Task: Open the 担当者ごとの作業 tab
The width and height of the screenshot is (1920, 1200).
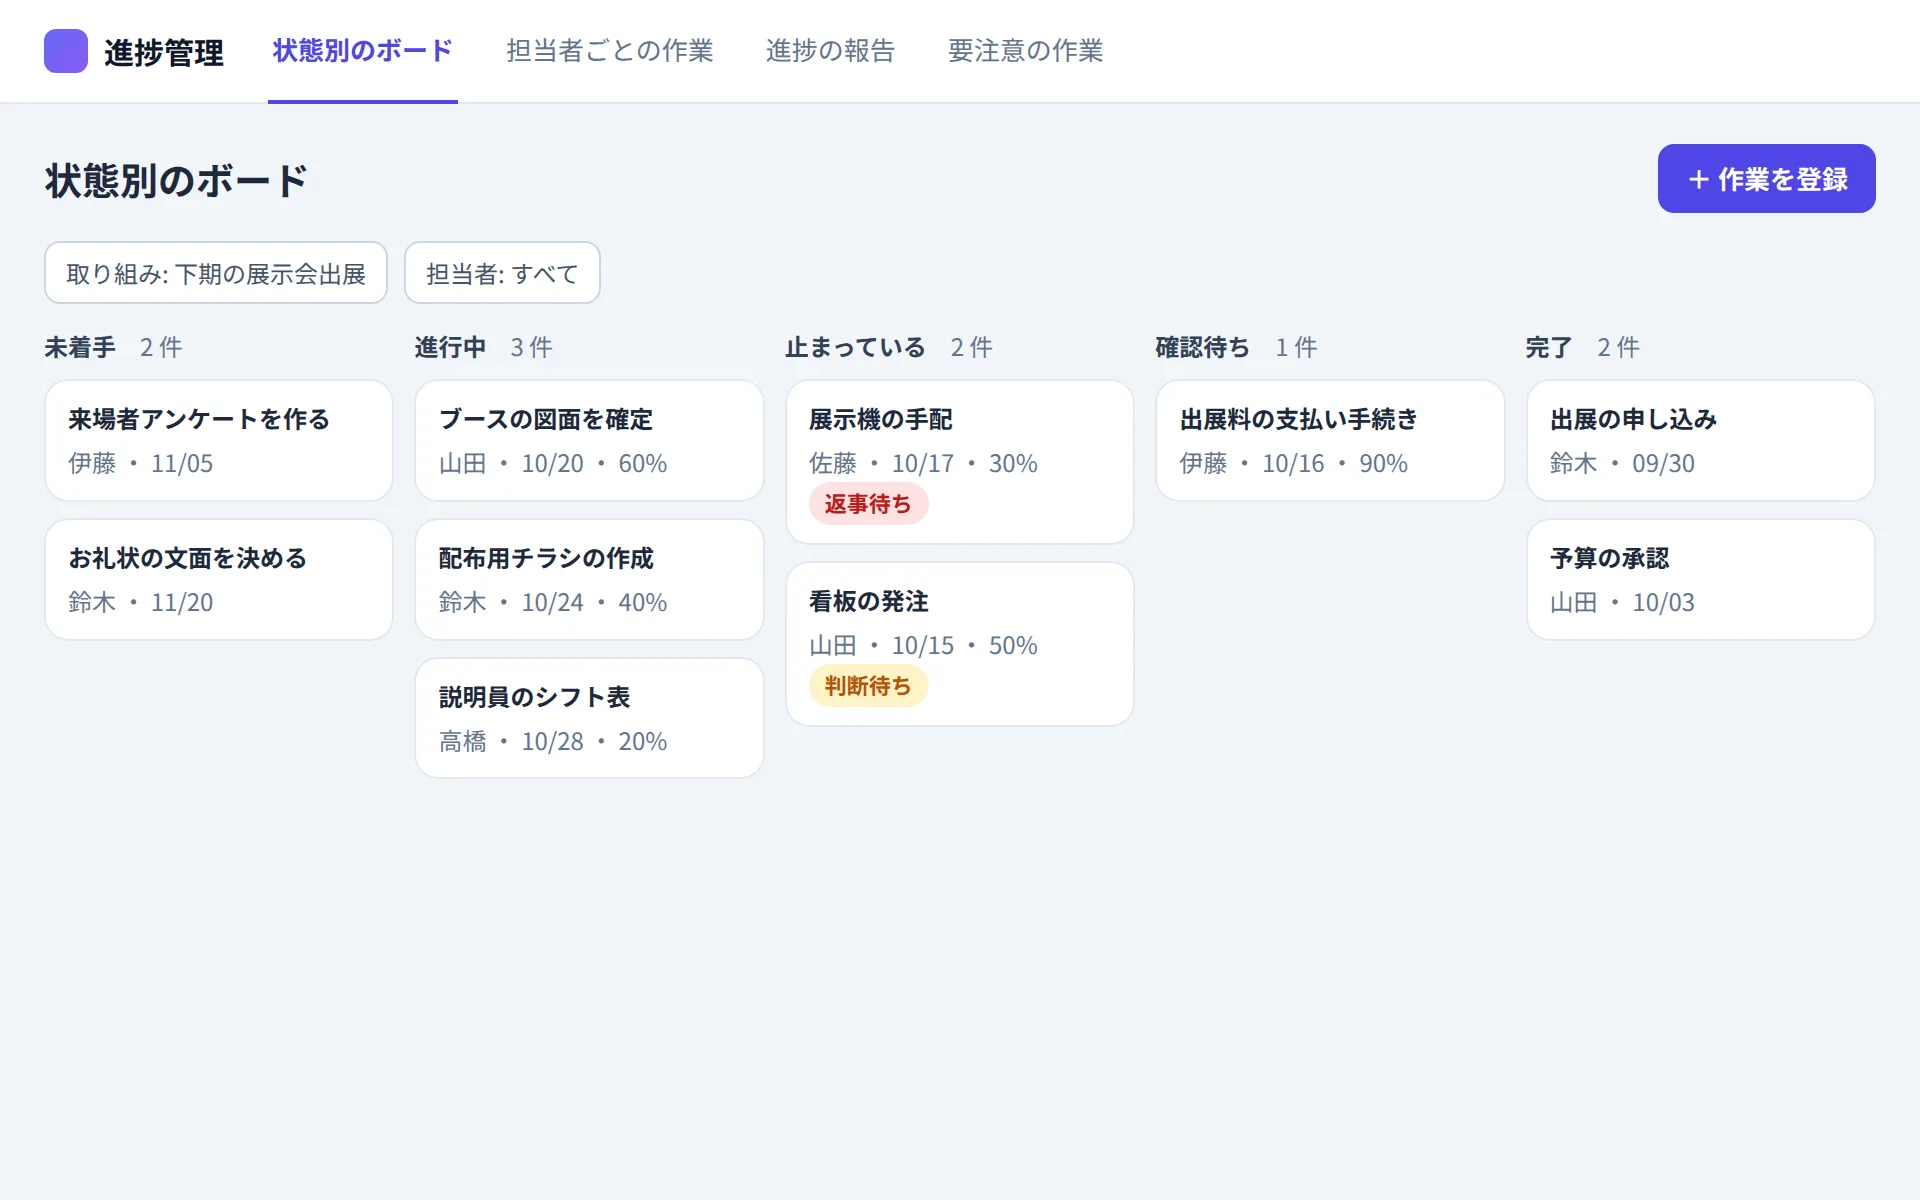Action: [x=609, y=51]
